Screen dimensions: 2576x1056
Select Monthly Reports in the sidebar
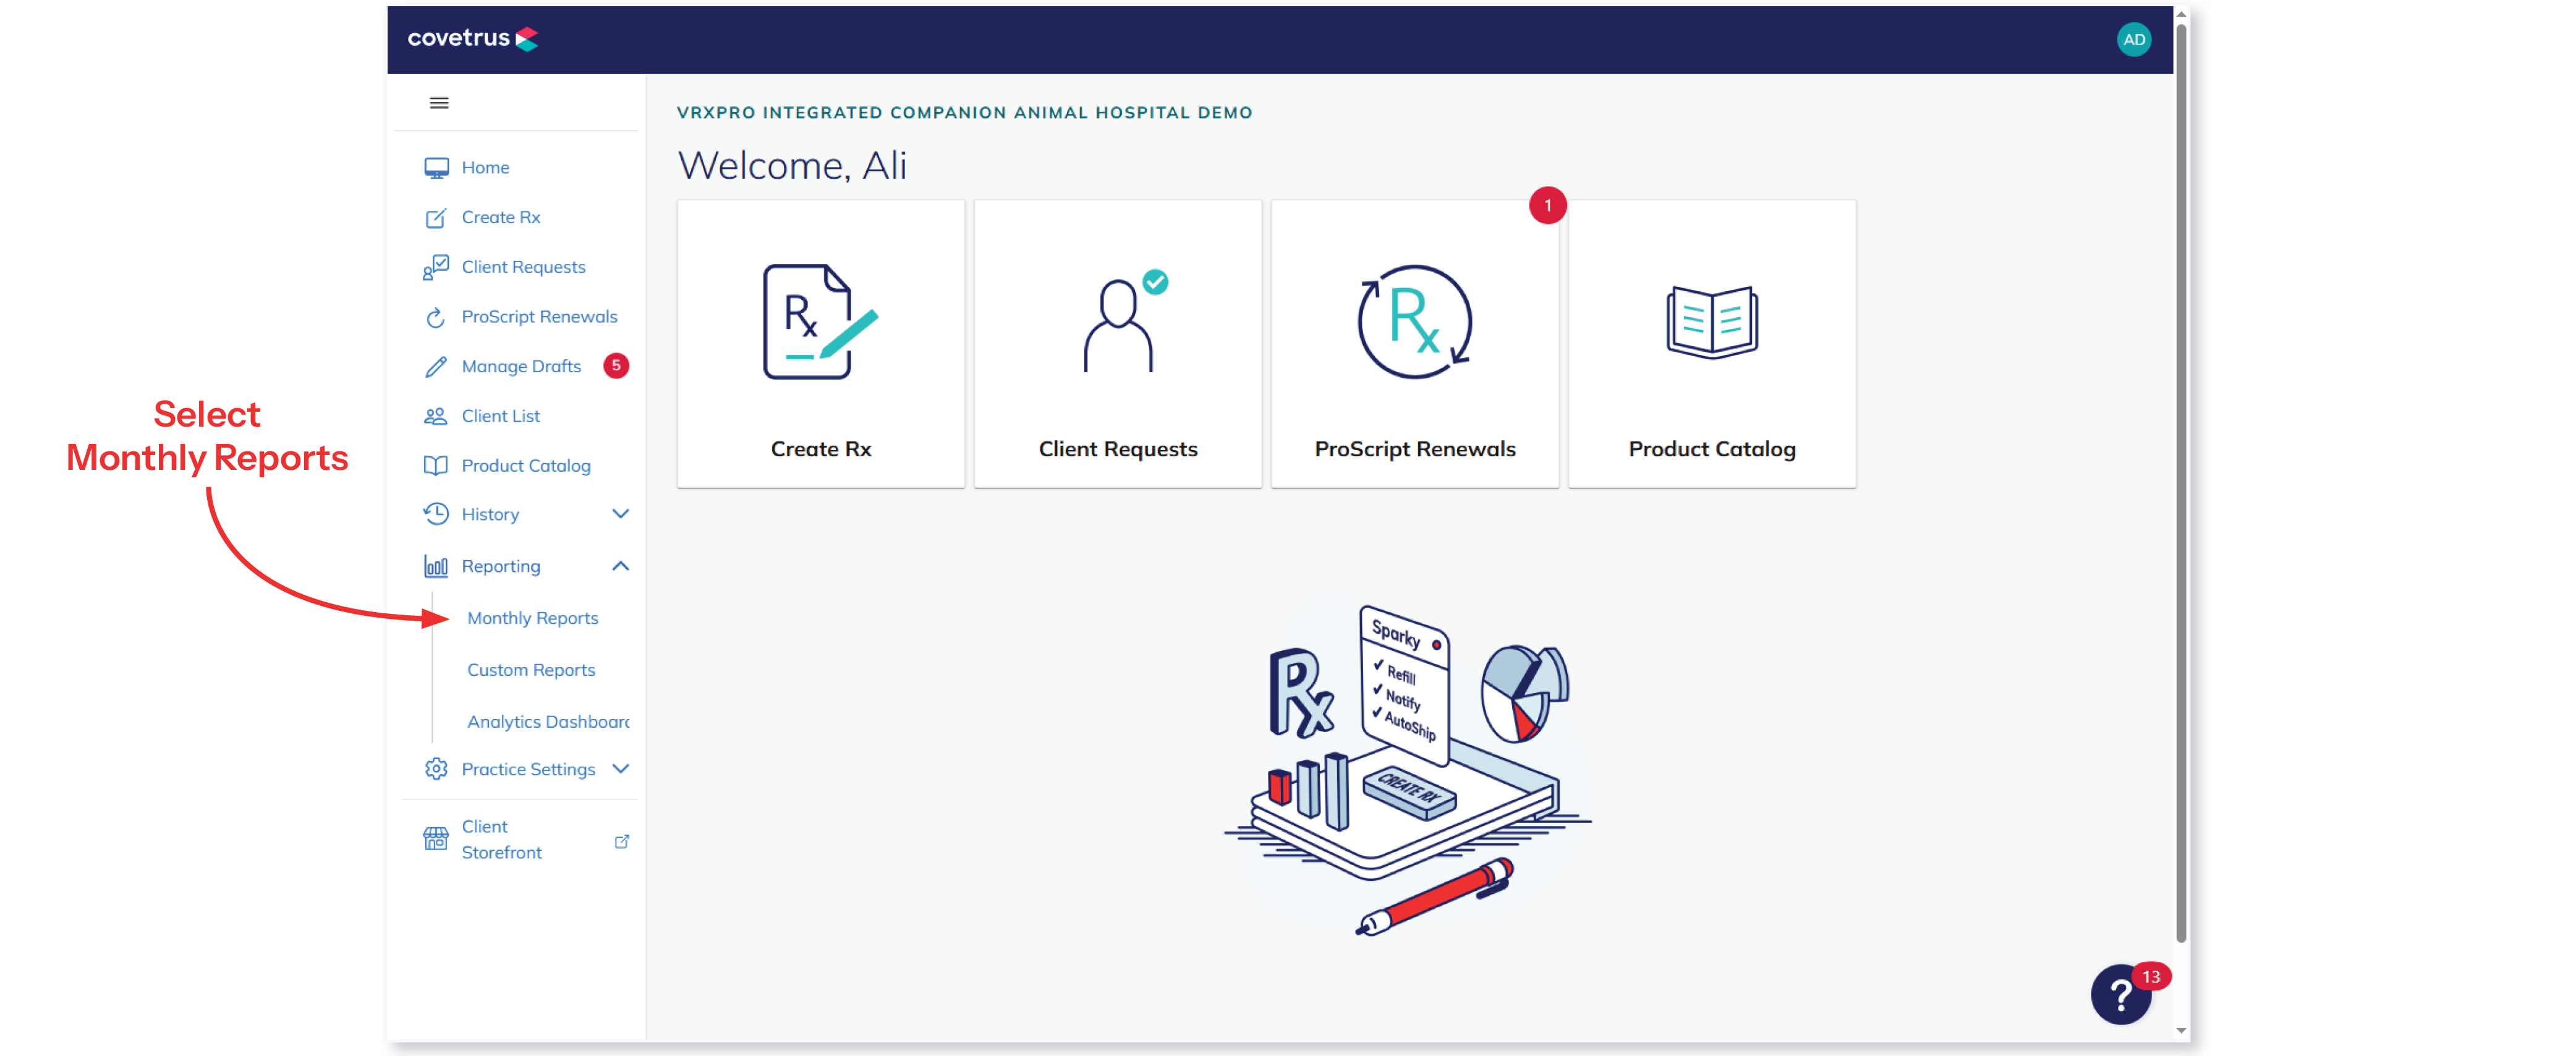point(532,618)
